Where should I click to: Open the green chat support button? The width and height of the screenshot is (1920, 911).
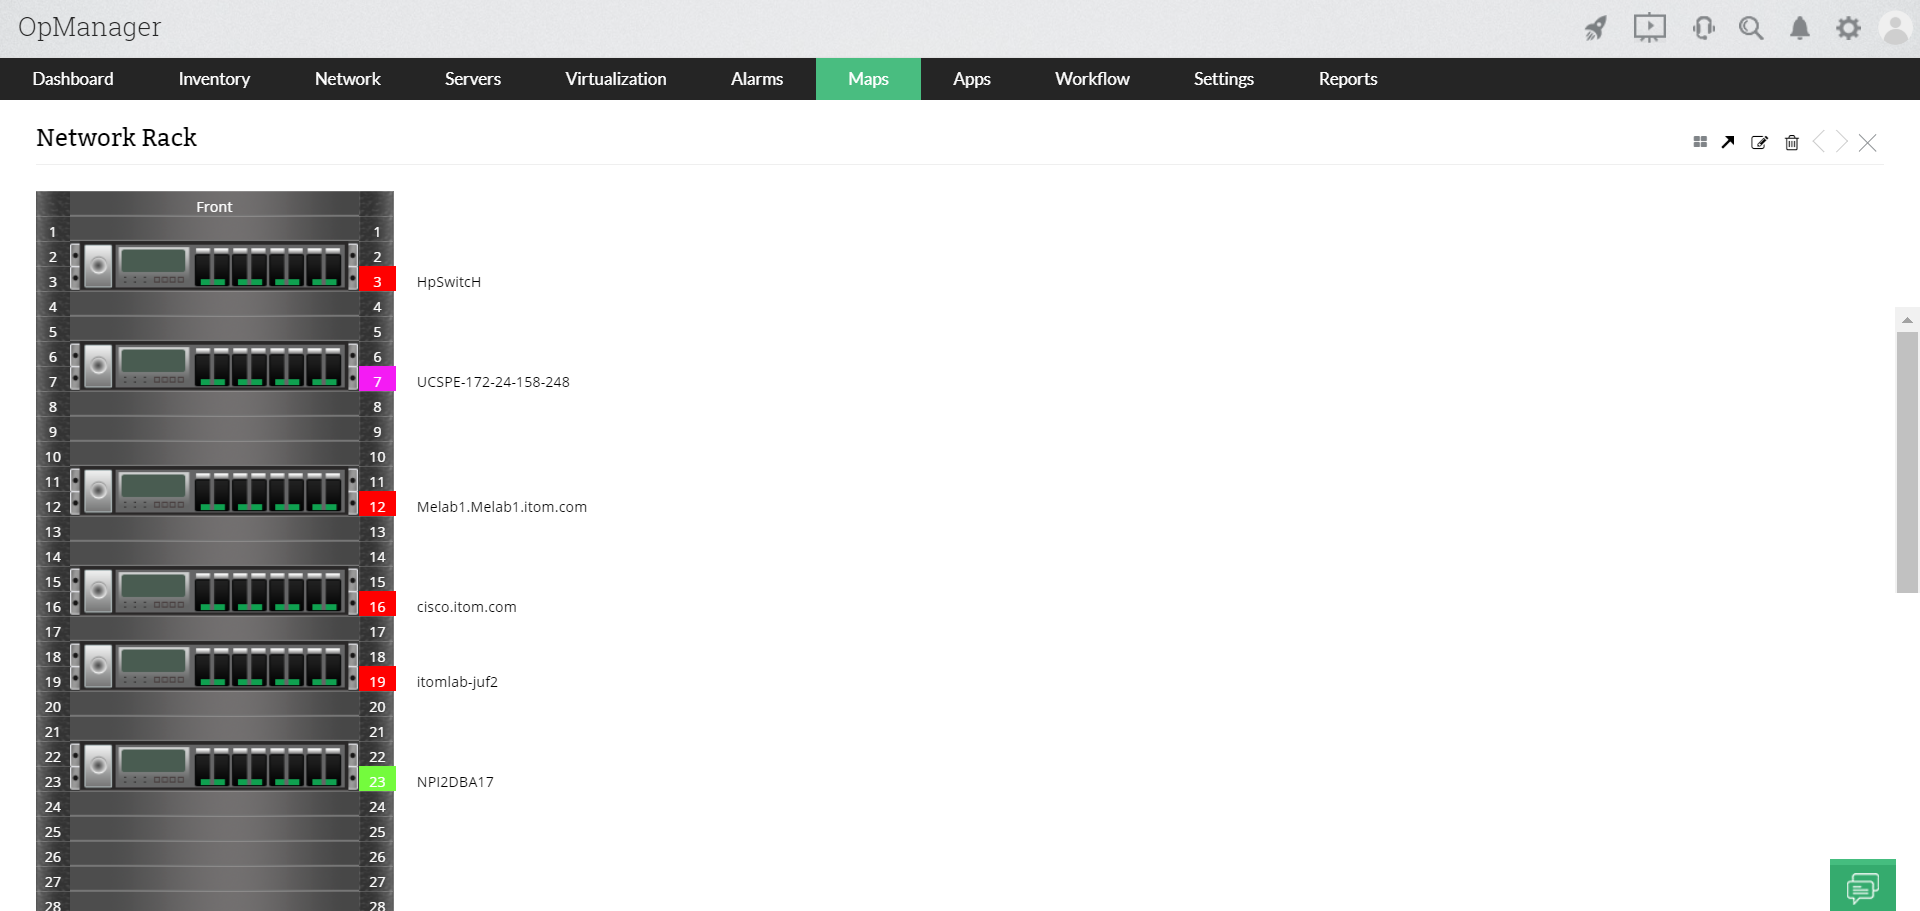[x=1862, y=886]
